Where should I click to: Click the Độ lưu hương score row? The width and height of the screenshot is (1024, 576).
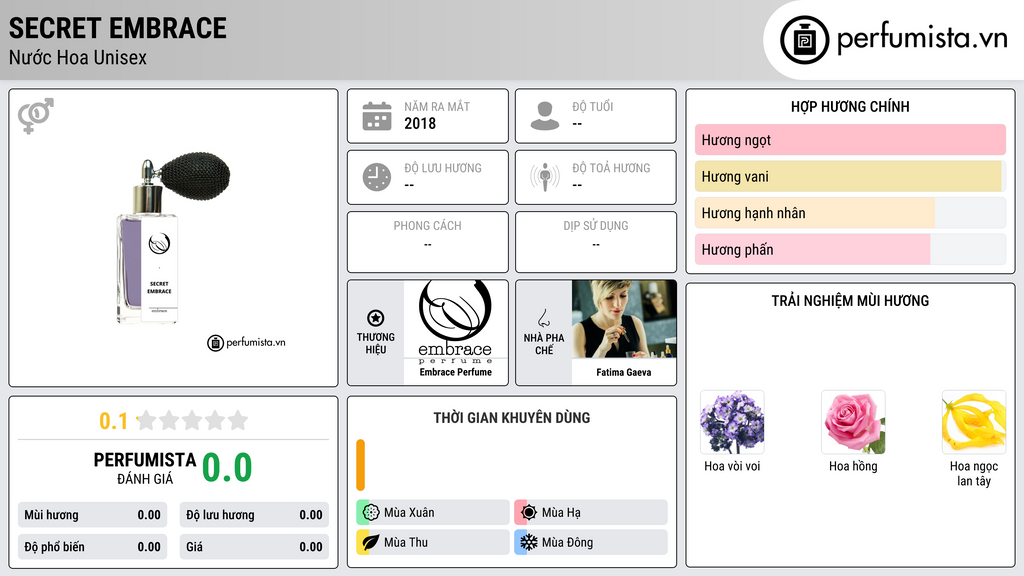coord(254,515)
